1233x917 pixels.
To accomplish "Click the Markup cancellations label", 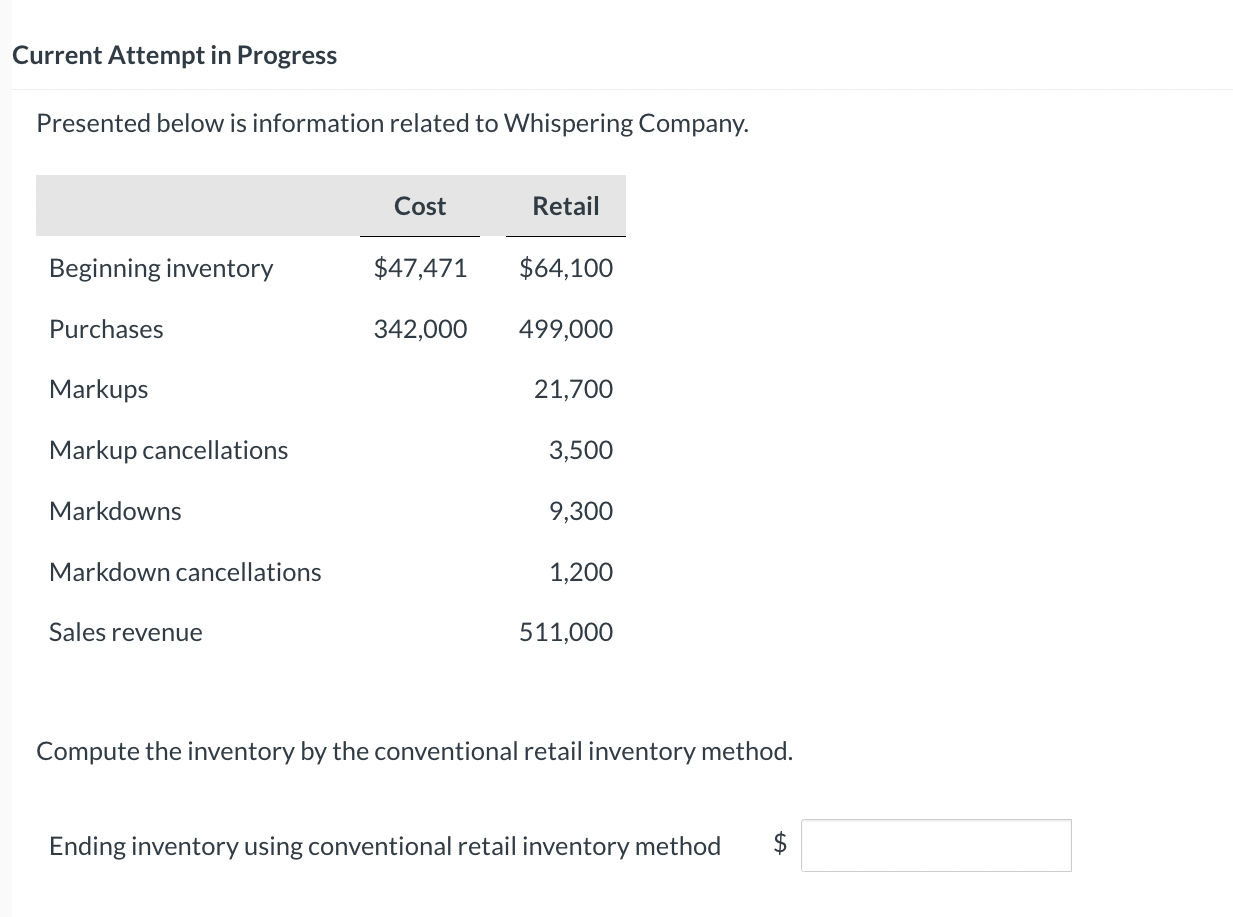I will pos(168,450).
